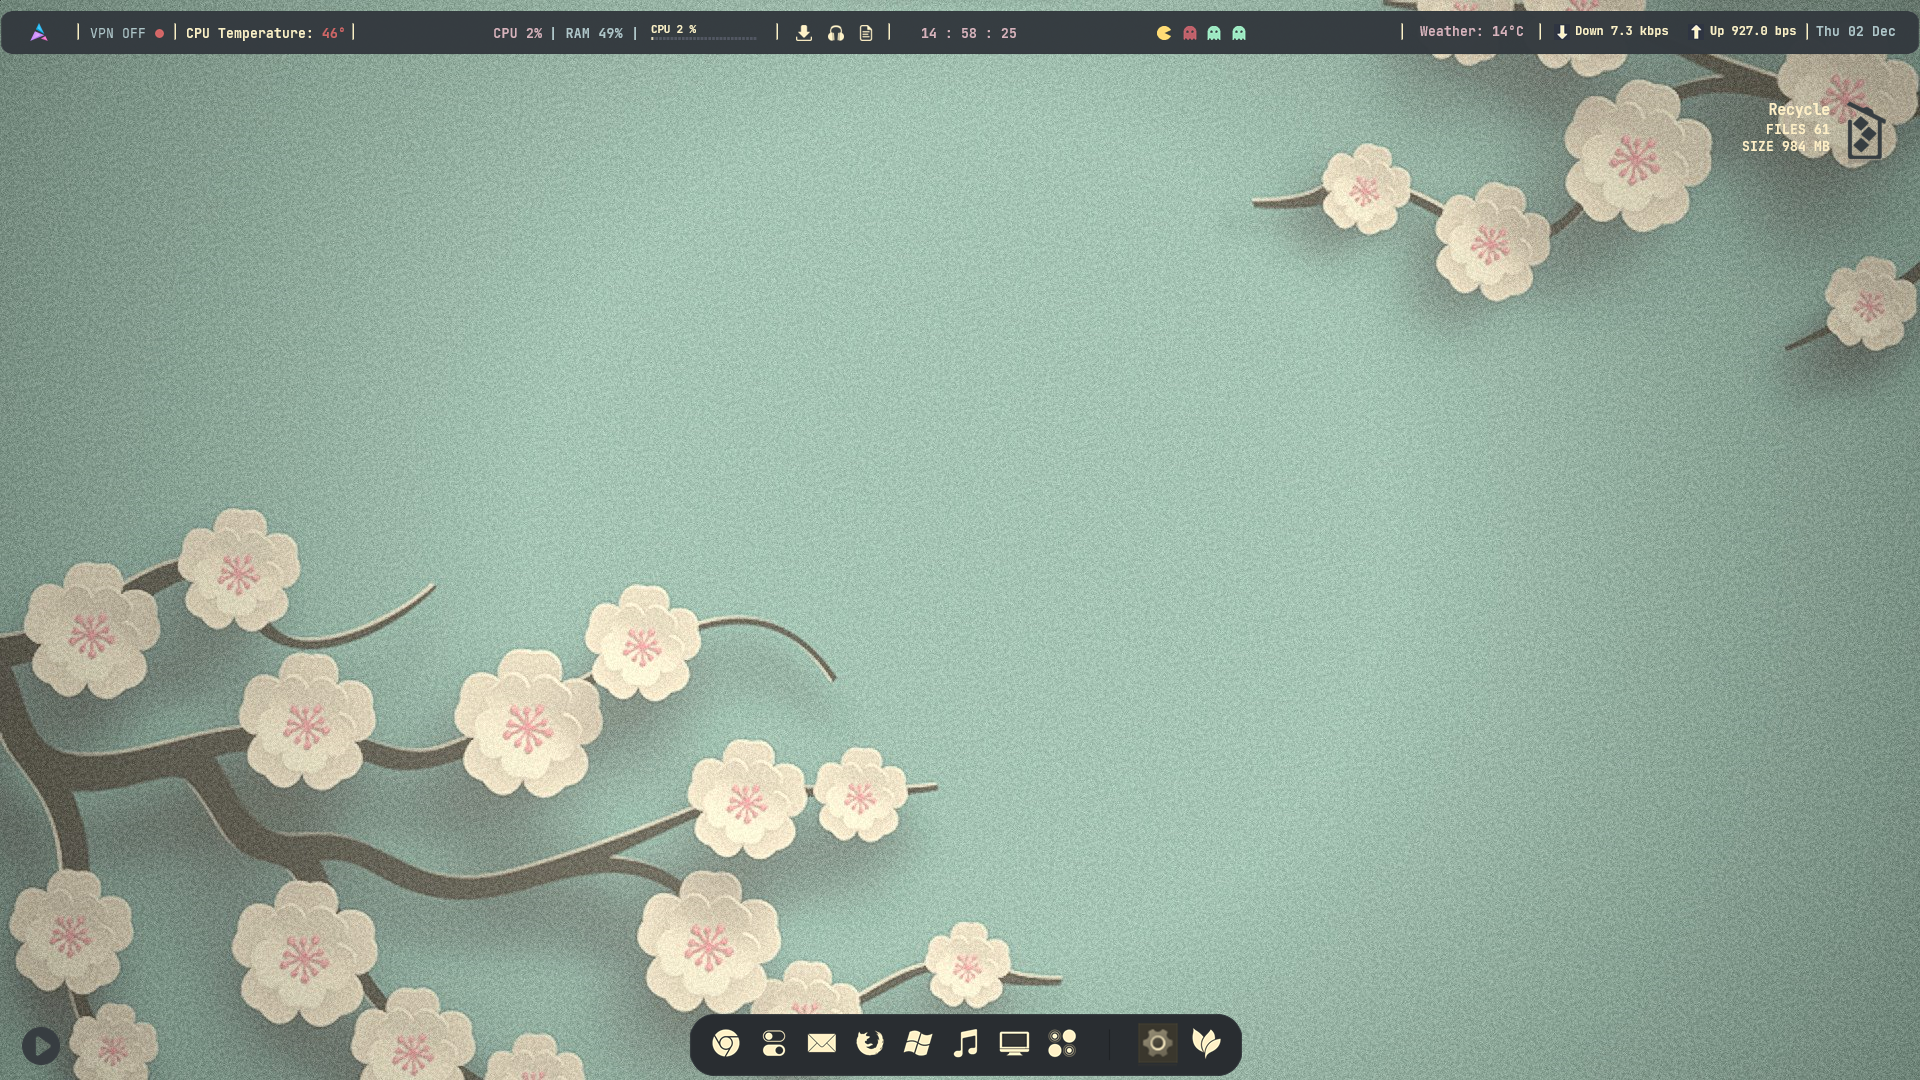
Task: Click the Weather 14°C label
Action: point(1471,32)
